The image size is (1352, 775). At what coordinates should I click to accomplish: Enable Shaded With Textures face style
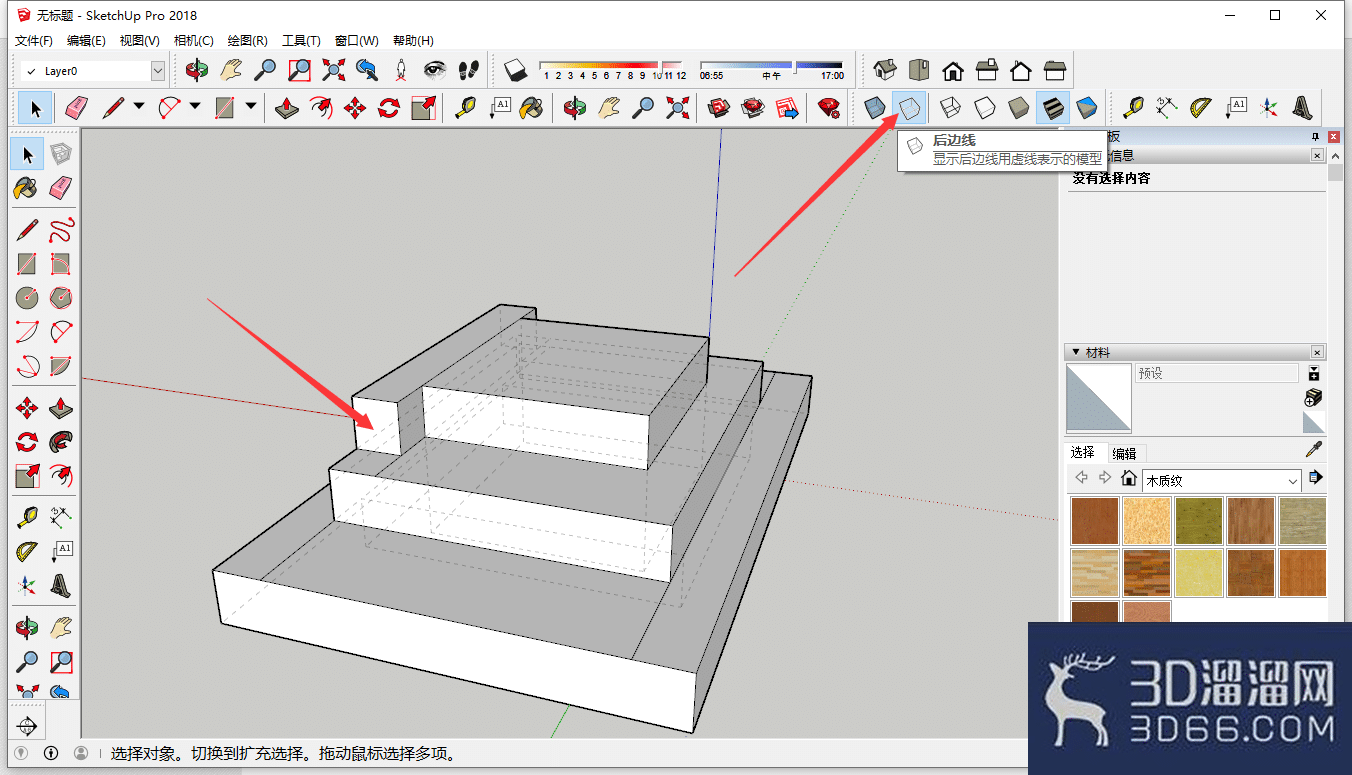coord(1053,107)
